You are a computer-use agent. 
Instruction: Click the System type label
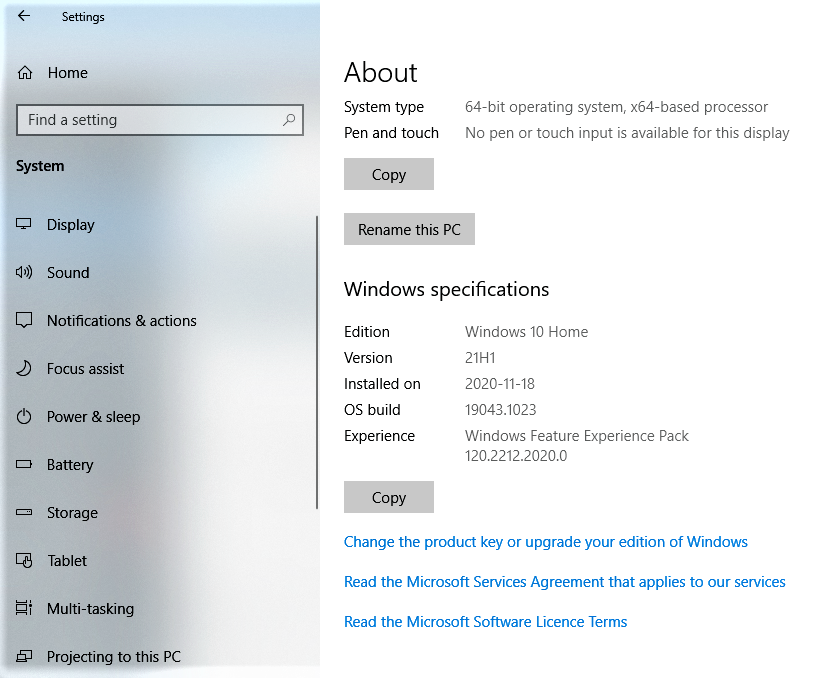pos(384,107)
